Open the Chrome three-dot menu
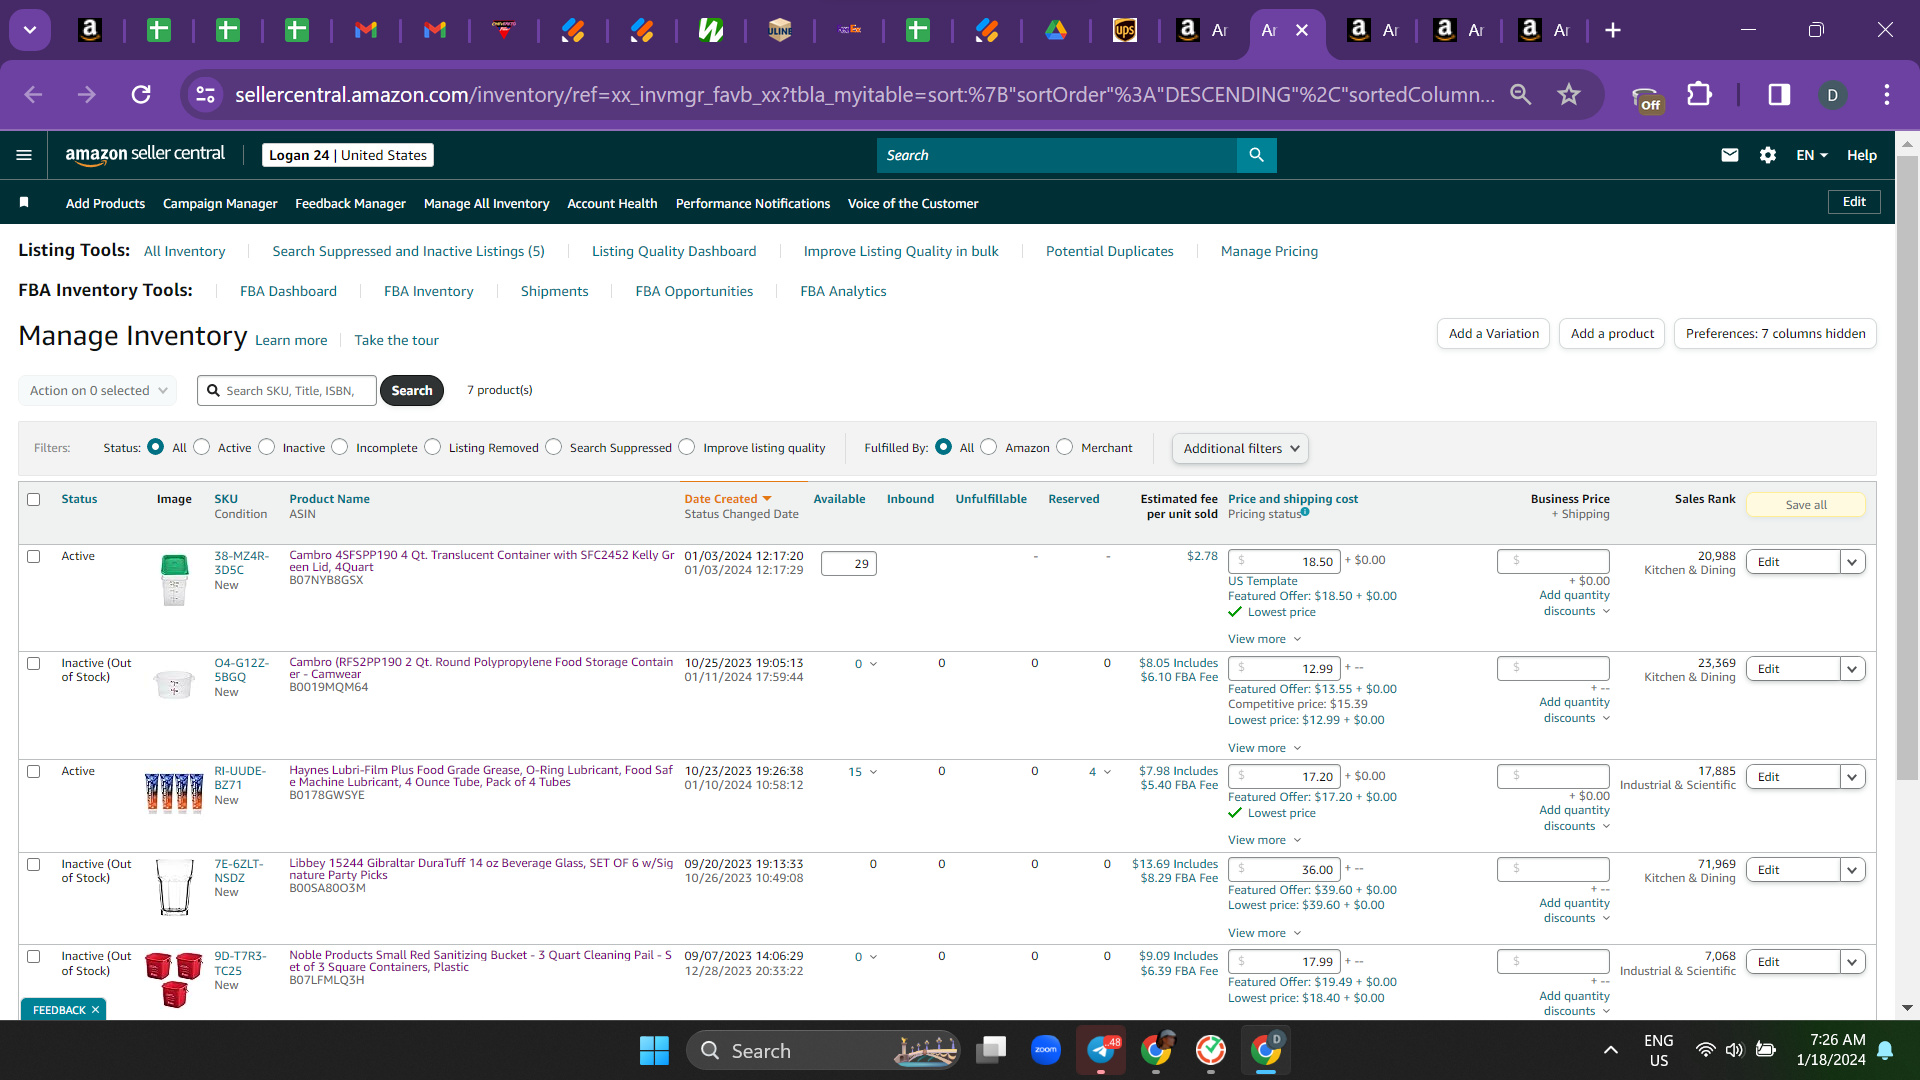 1887,94
